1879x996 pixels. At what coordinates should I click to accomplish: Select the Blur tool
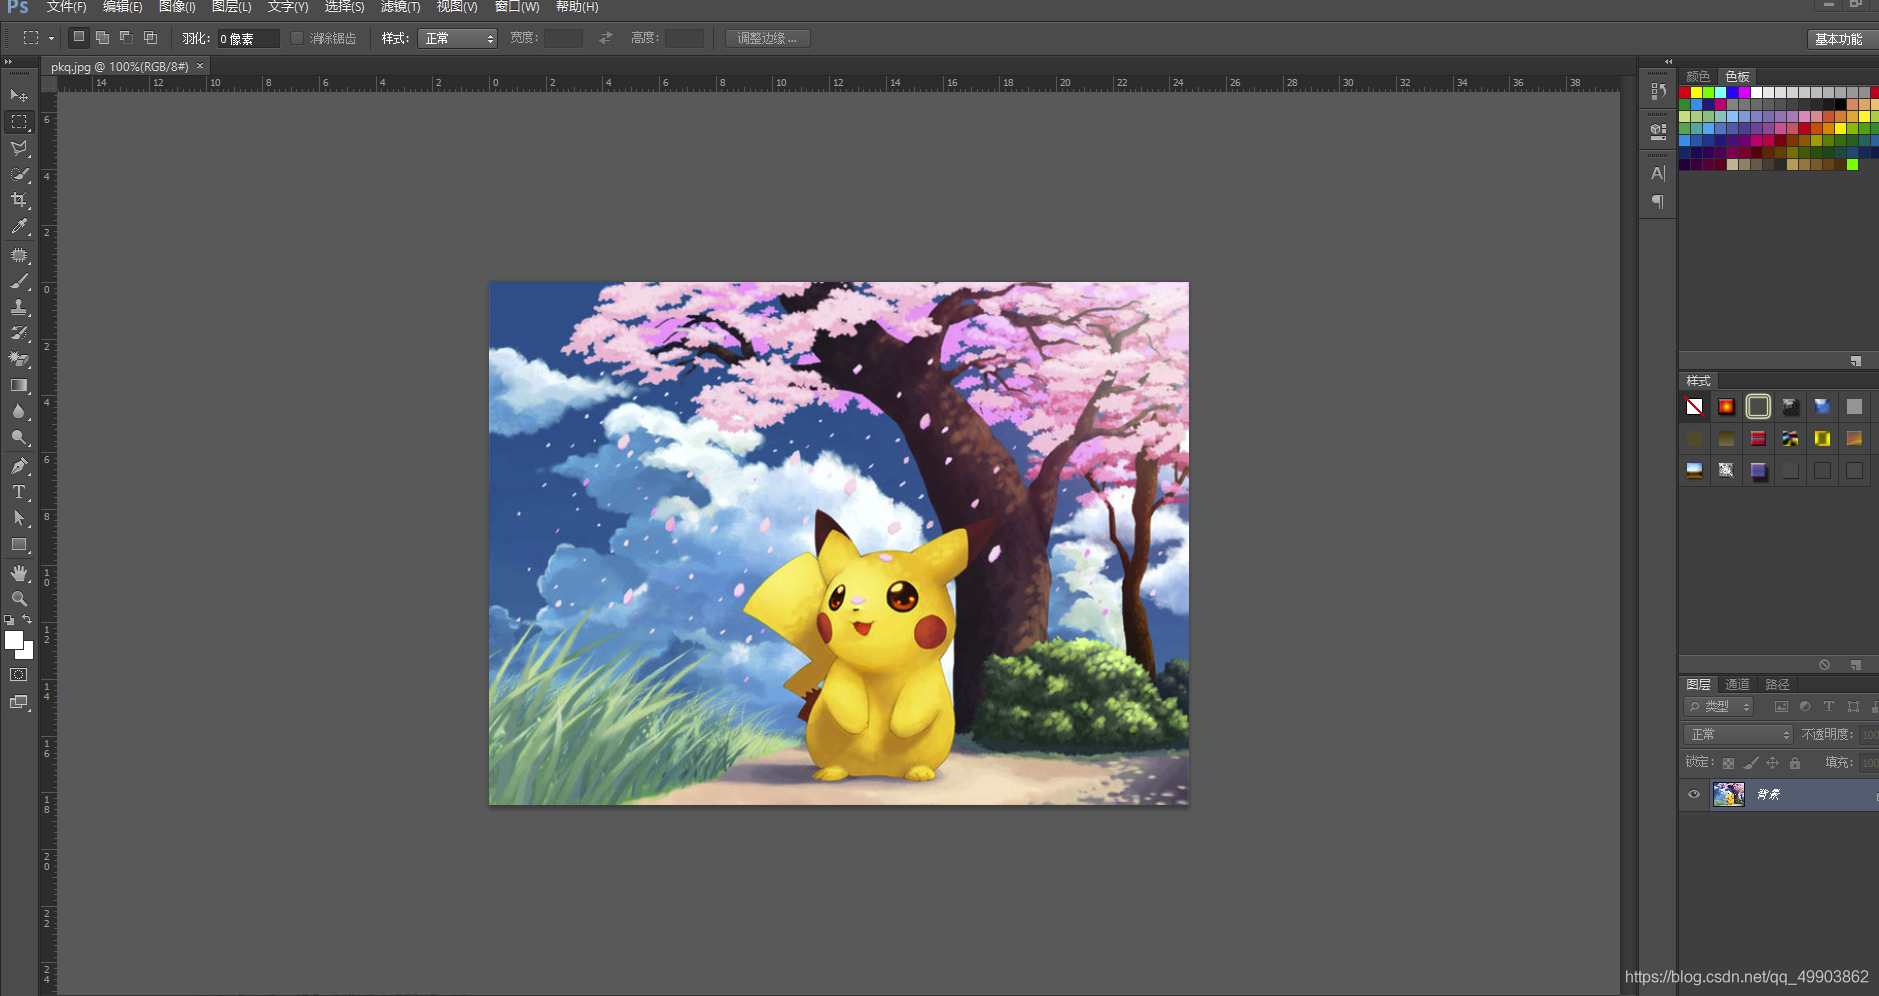[x=19, y=411]
